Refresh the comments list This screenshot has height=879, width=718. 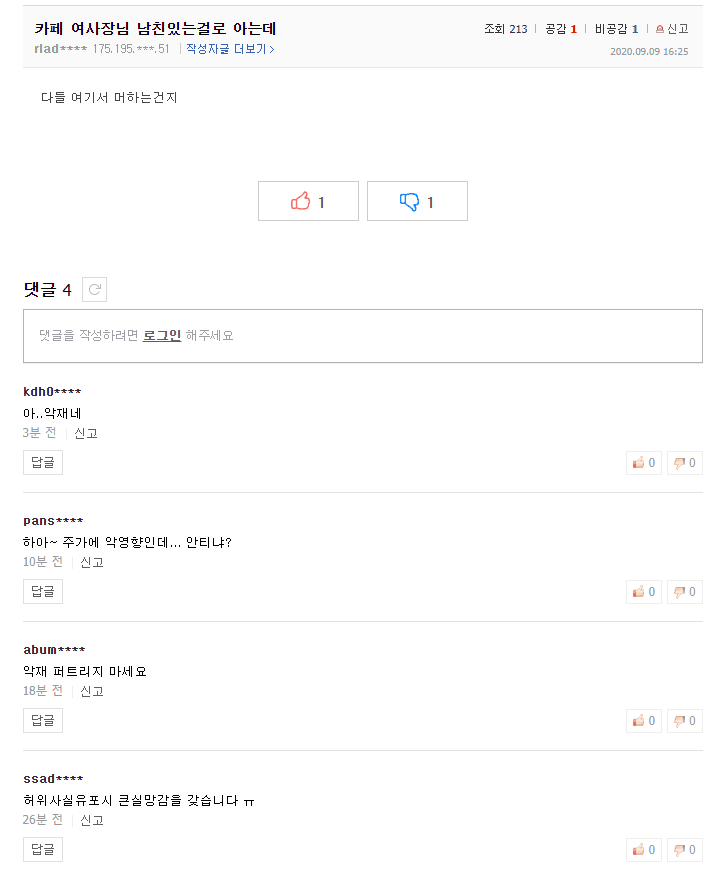pyautogui.click(x=95, y=290)
